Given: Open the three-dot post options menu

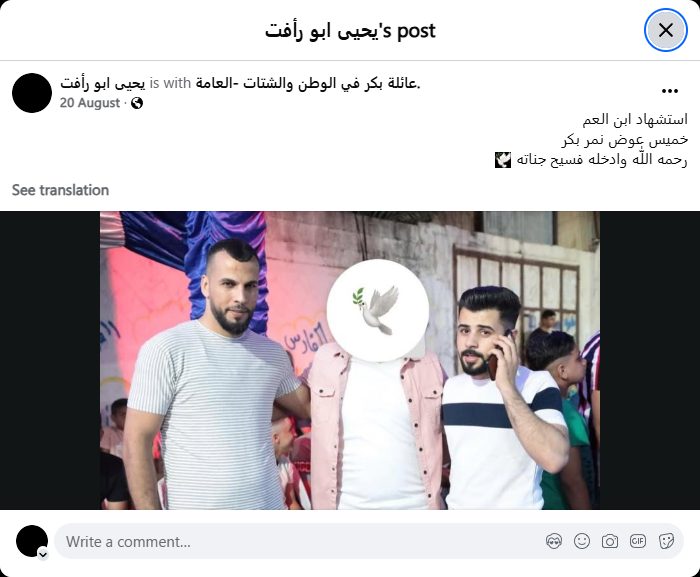Looking at the screenshot, I should pyautogui.click(x=670, y=91).
